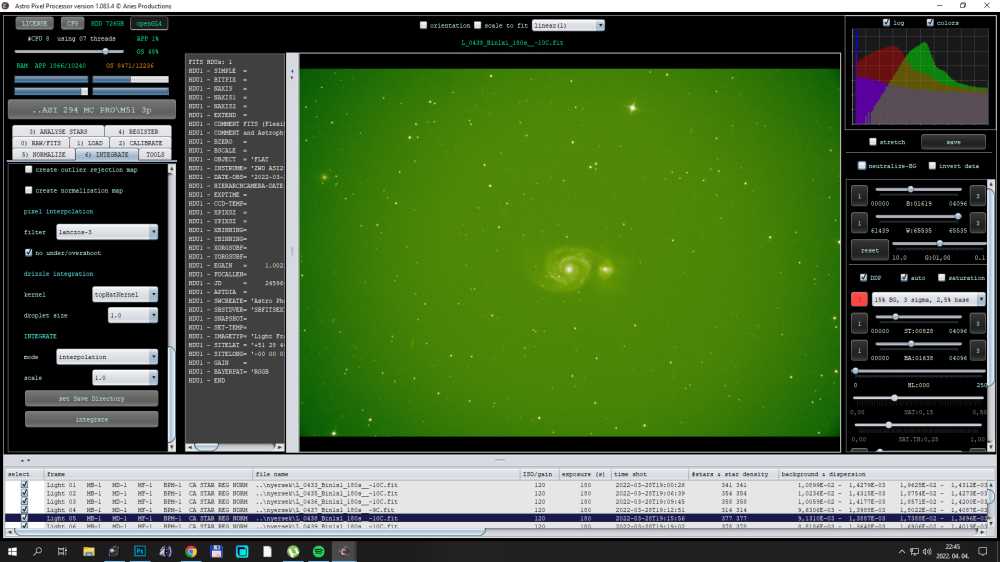
Task: Click the ASI 294 MC PRO working directory button
Action: tap(92, 110)
